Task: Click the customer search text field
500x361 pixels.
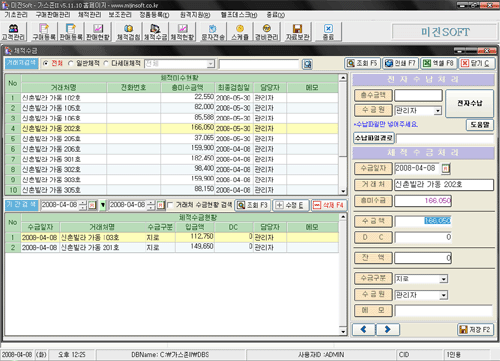Action: [259, 64]
